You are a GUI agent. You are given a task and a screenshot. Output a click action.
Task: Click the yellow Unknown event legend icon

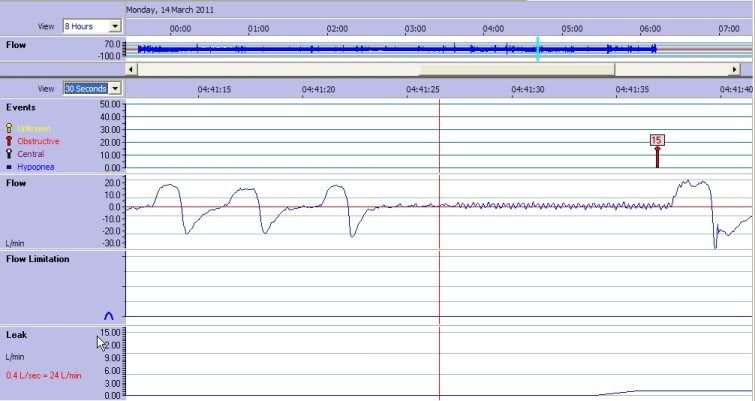pos(9,129)
